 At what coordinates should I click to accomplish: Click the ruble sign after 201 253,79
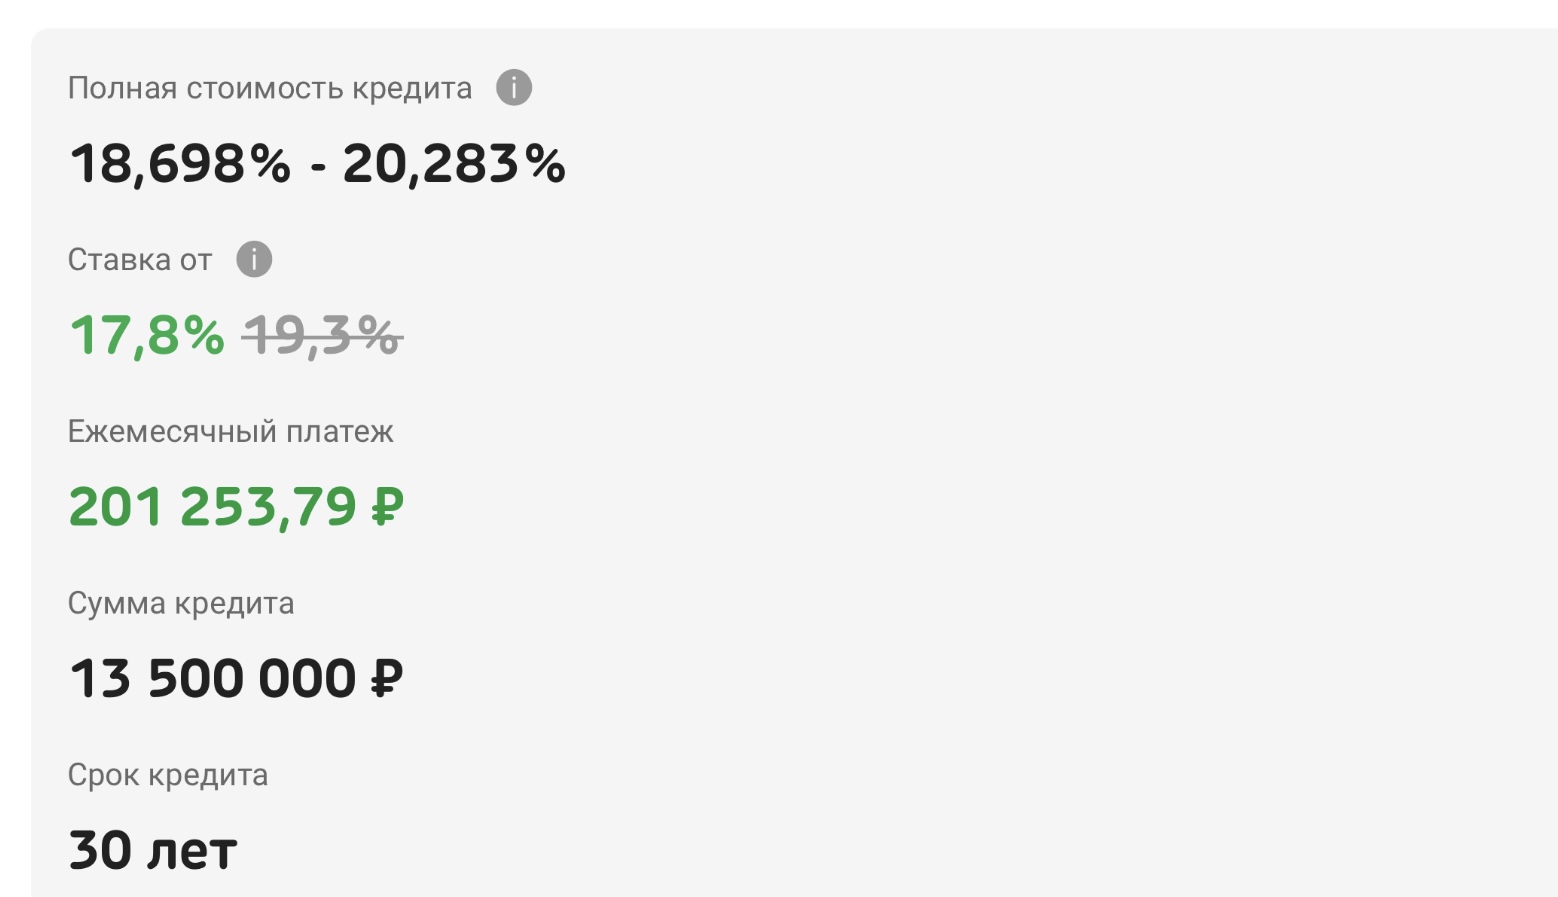388,507
